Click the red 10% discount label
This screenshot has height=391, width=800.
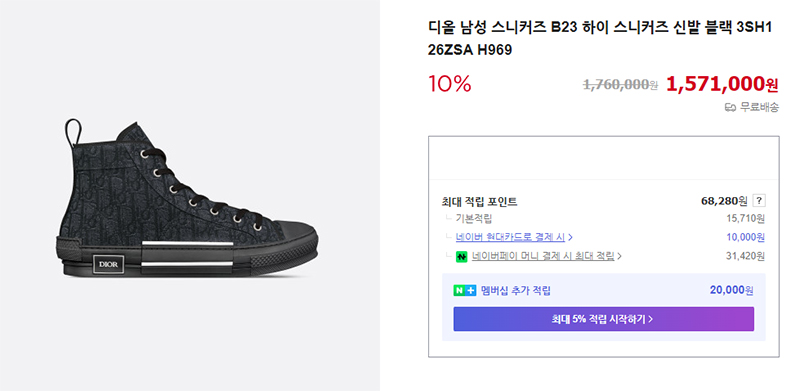pyautogui.click(x=449, y=84)
